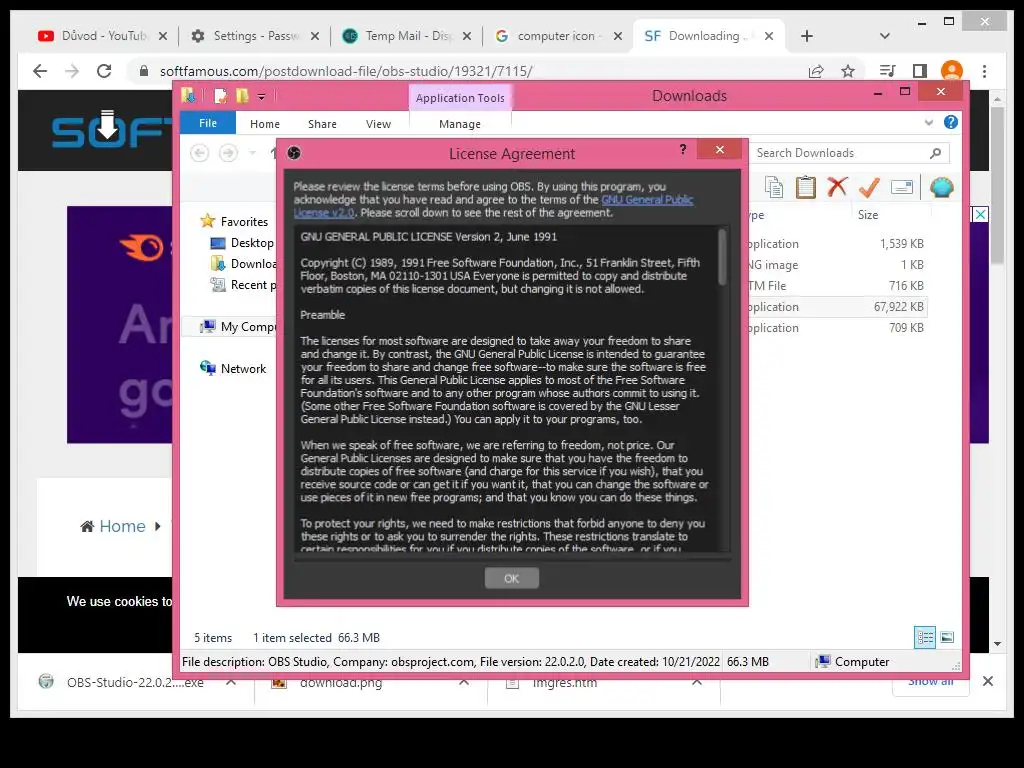Click the orange checkmark icon in Downloads
The image size is (1024, 768).
coord(869,187)
